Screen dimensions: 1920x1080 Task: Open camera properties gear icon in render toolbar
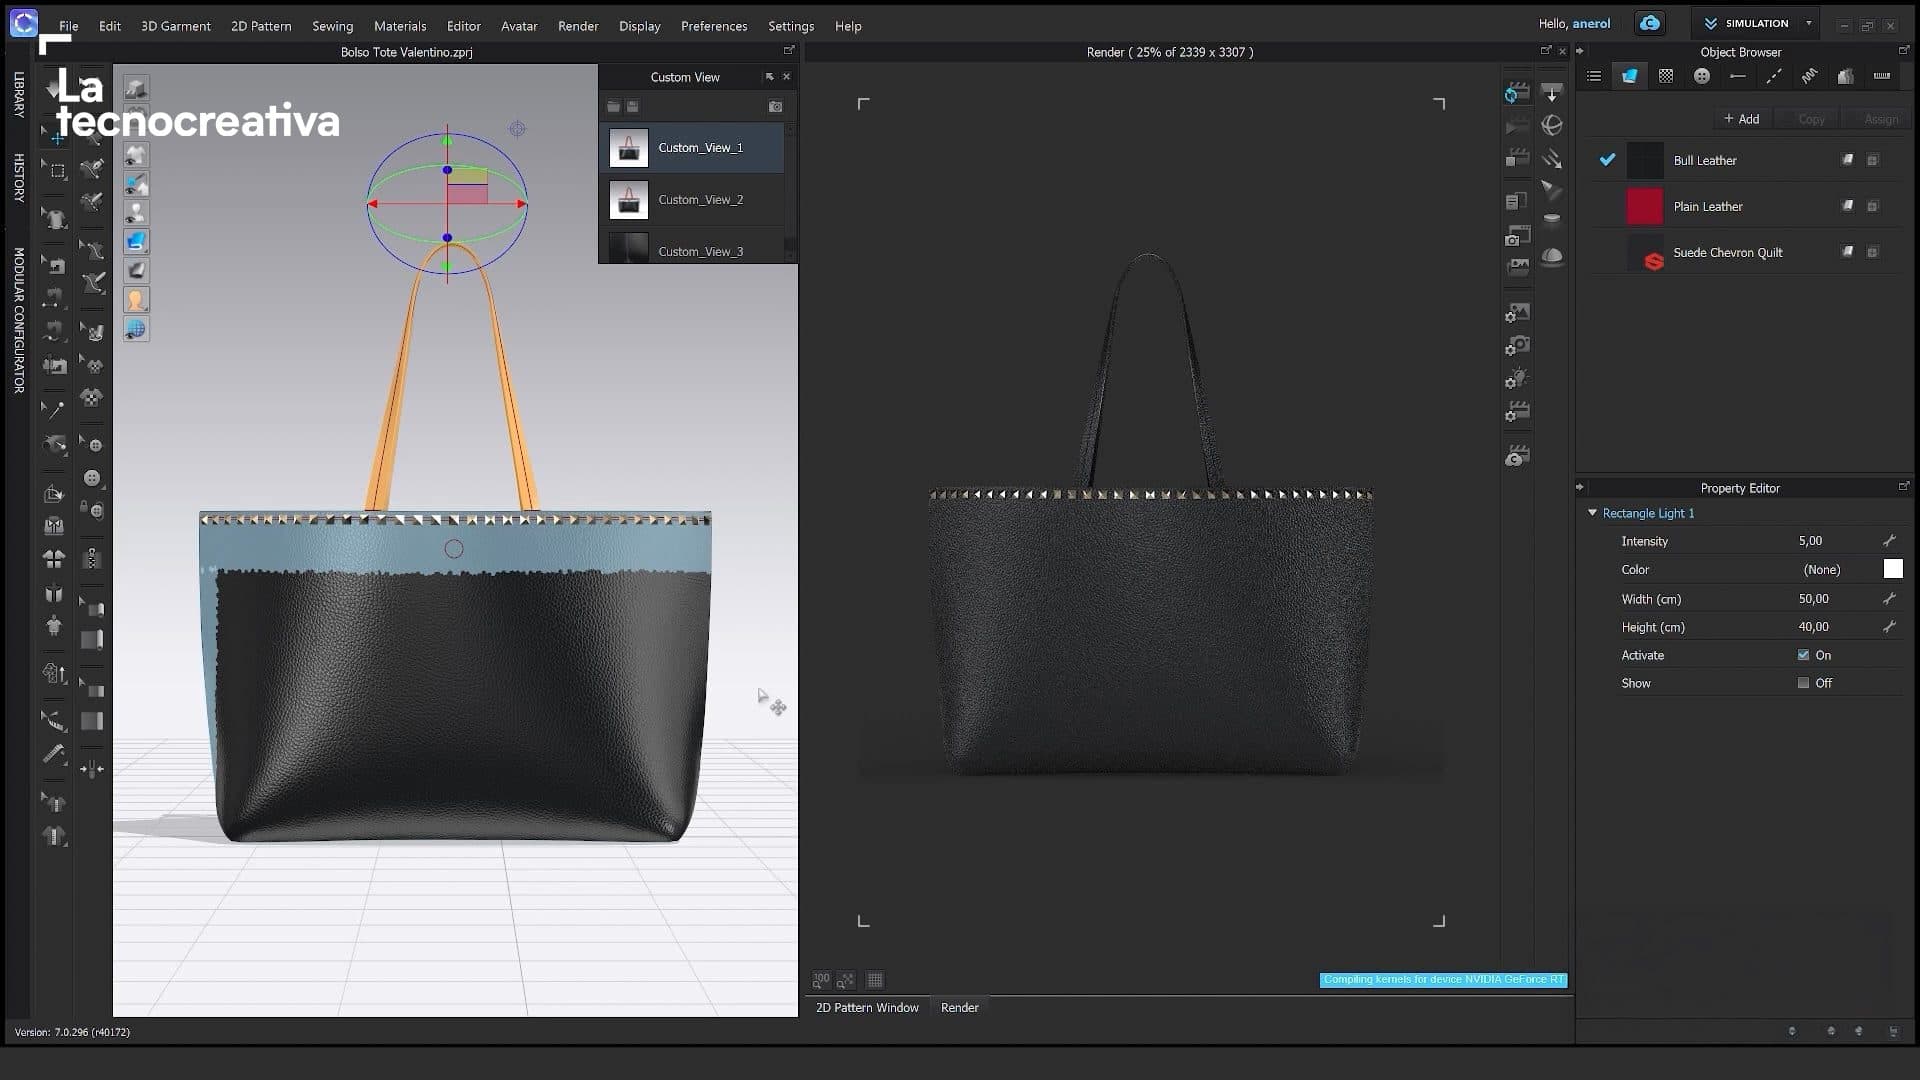click(x=1517, y=346)
